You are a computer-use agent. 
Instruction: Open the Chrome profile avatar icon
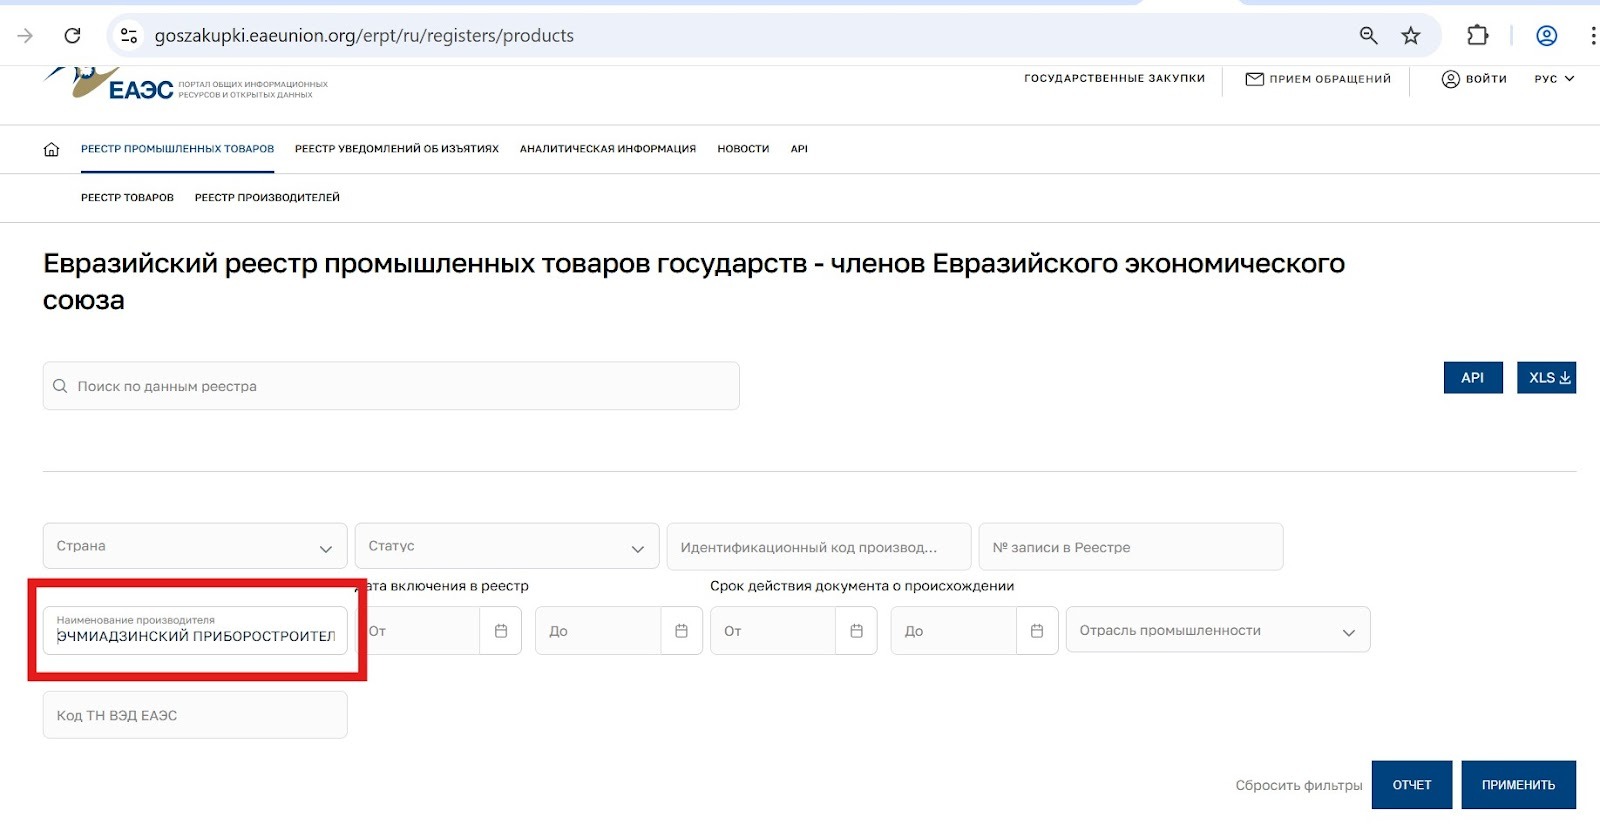[x=1546, y=36]
